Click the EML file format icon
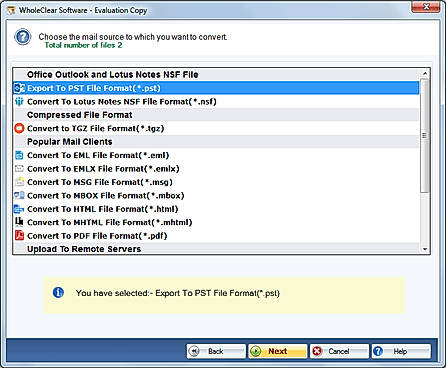 [x=19, y=155]
